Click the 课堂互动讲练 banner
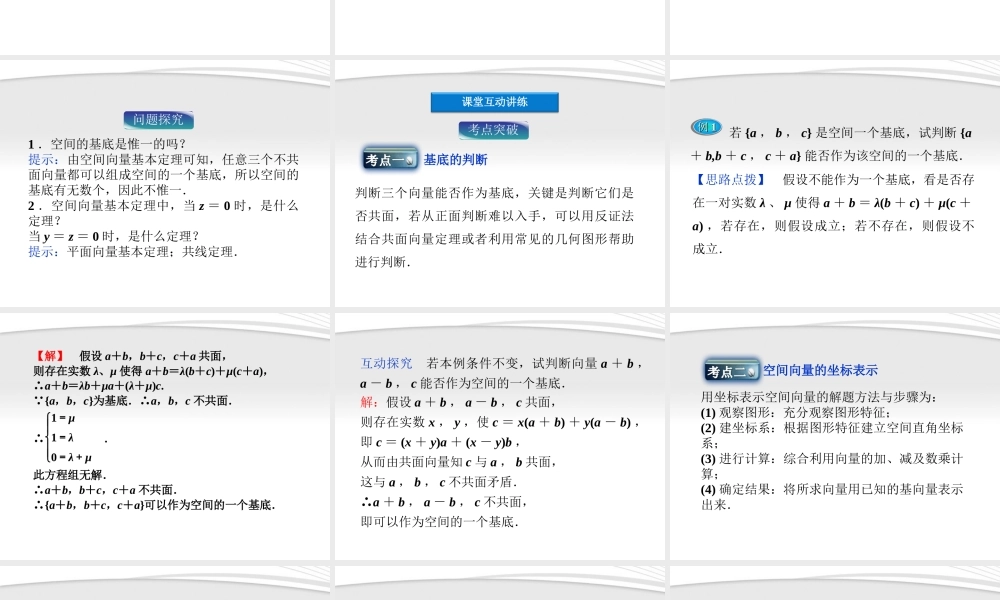 495,102
